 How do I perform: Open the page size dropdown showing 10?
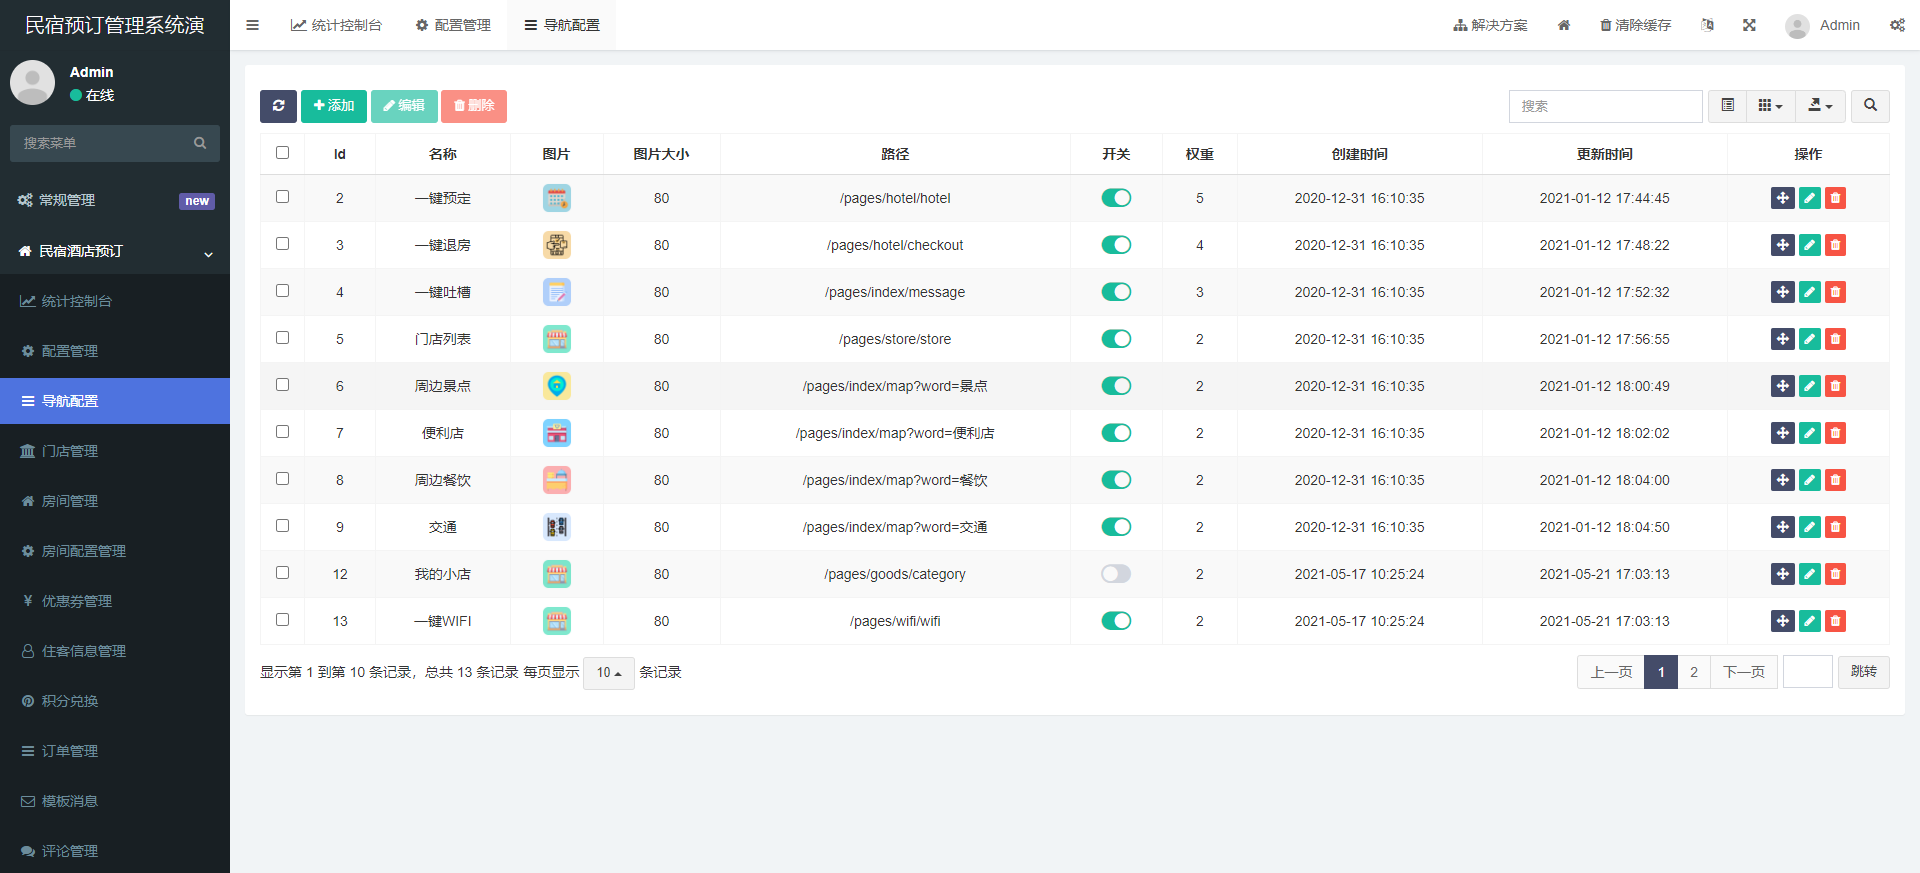tap(608, 673)
